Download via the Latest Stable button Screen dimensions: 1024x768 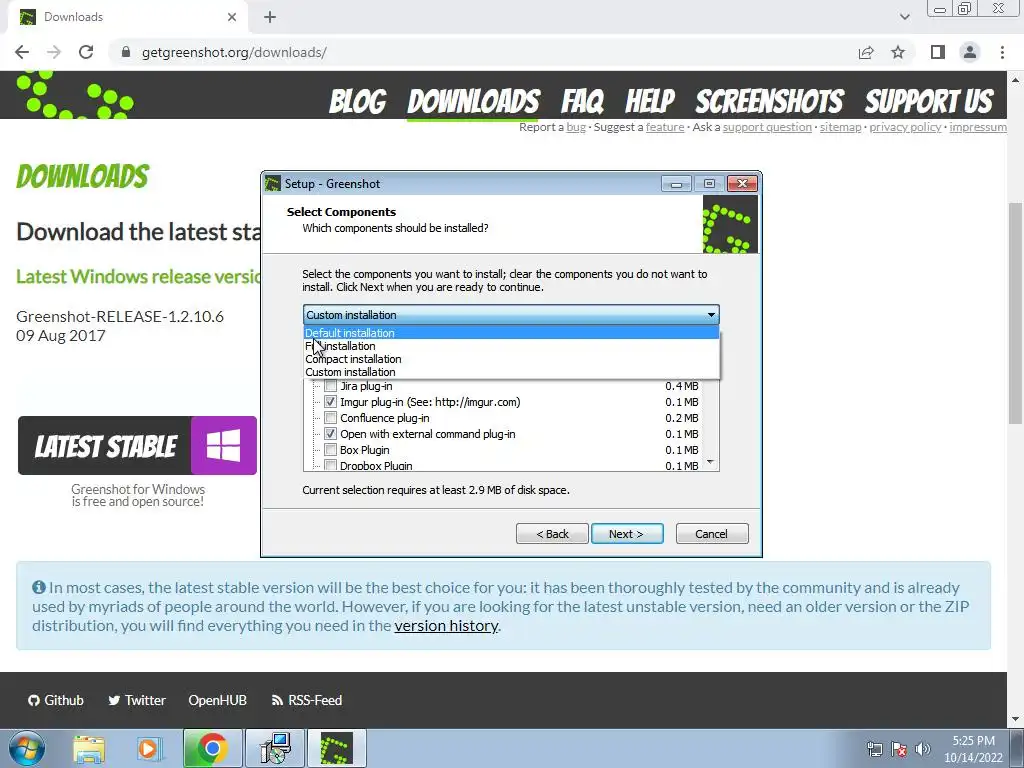pos(137,445)
